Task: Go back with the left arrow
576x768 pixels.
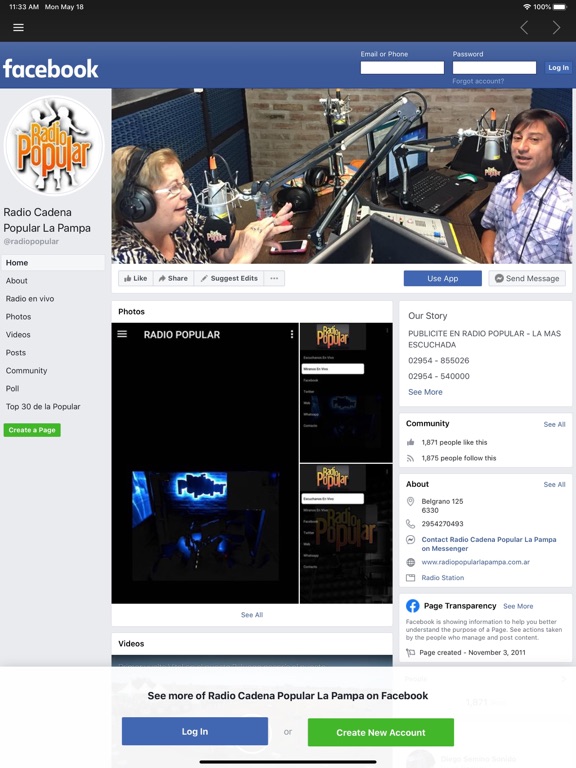Action: [x=524, y=27]
